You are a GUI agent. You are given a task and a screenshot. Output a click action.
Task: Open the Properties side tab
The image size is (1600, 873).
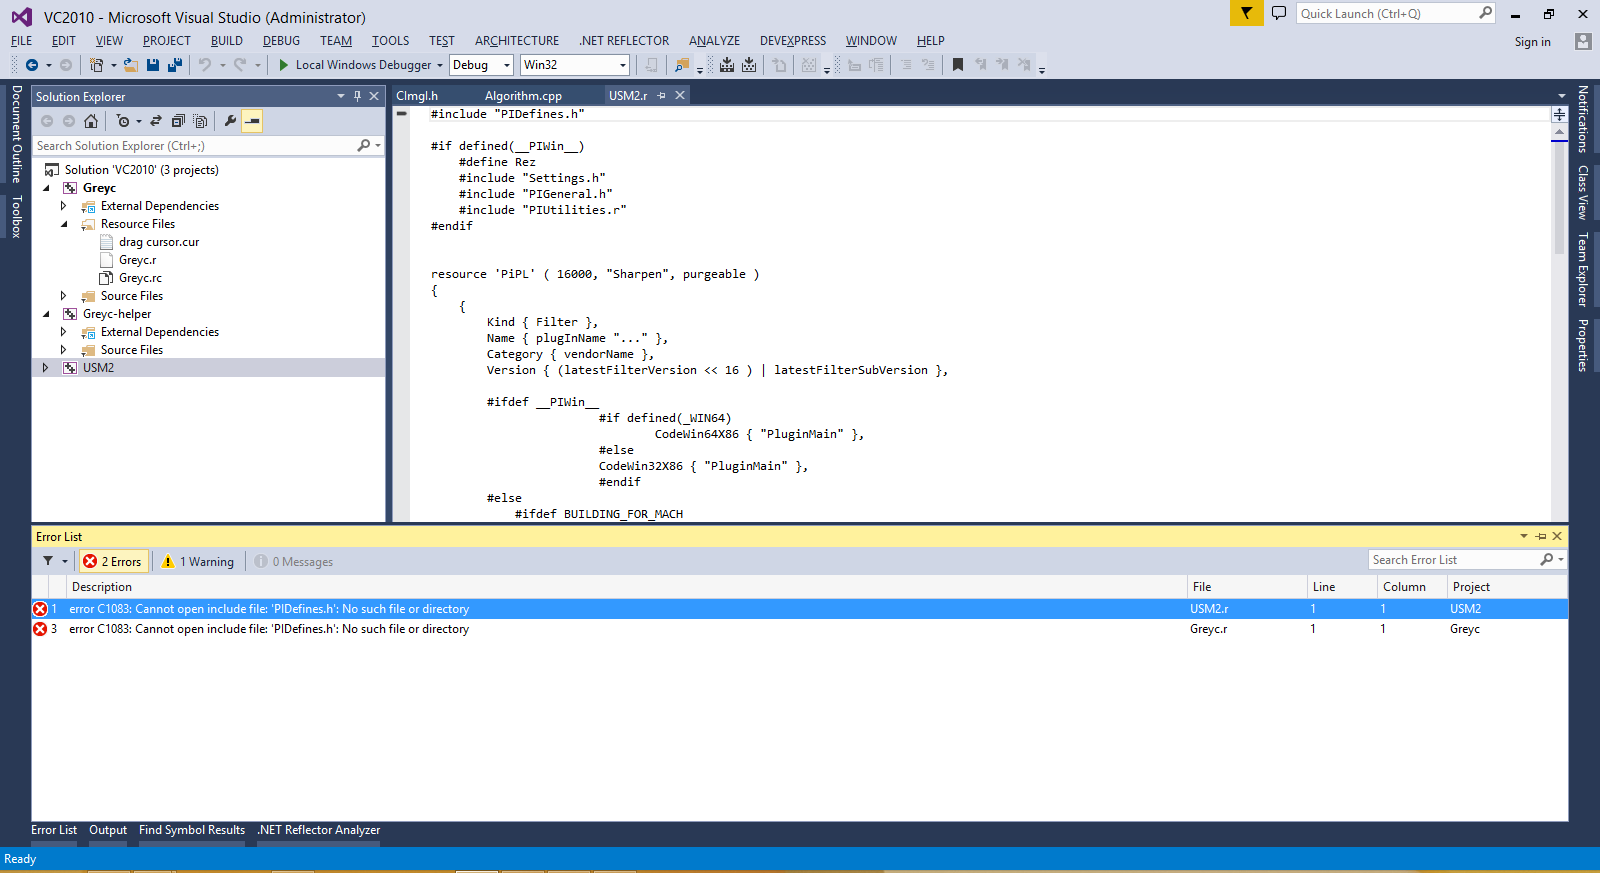(x=1583, y=345)
